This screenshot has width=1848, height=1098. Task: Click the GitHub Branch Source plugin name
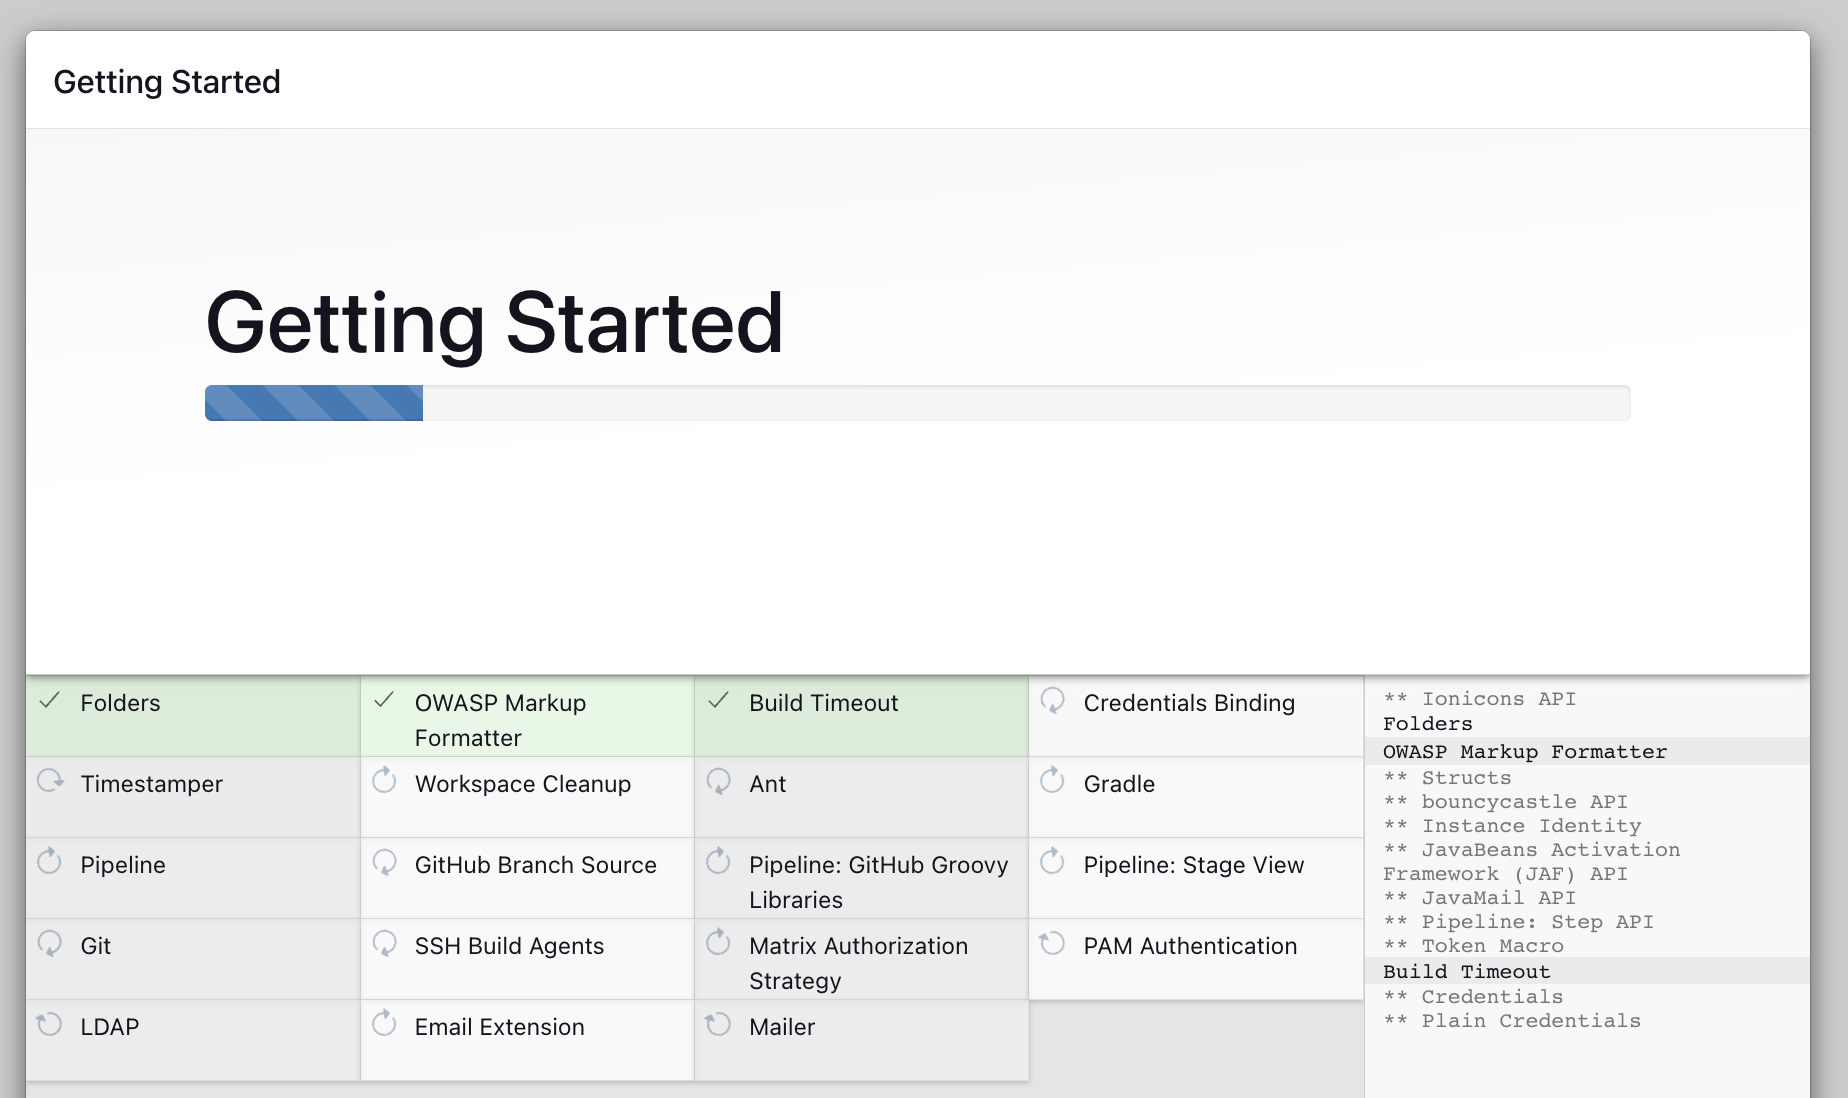(535, 865)
